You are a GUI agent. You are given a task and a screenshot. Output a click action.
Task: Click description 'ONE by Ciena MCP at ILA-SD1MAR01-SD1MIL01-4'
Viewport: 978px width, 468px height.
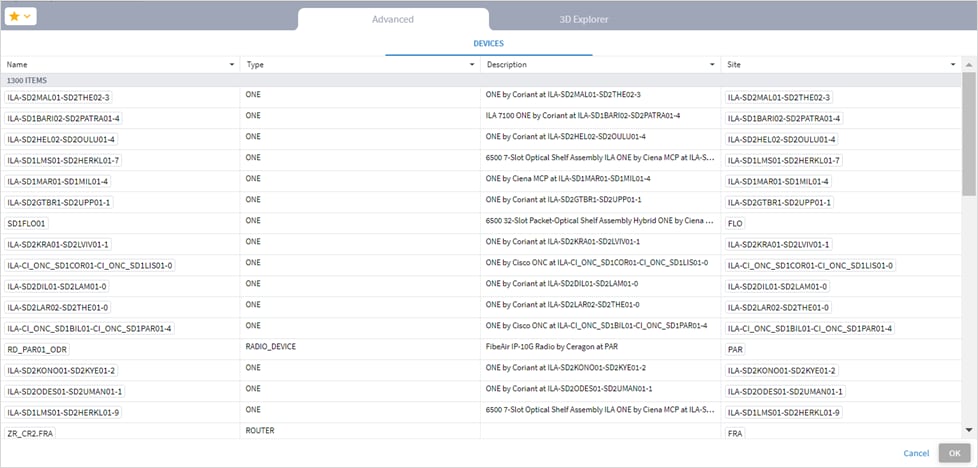[568, 178]
